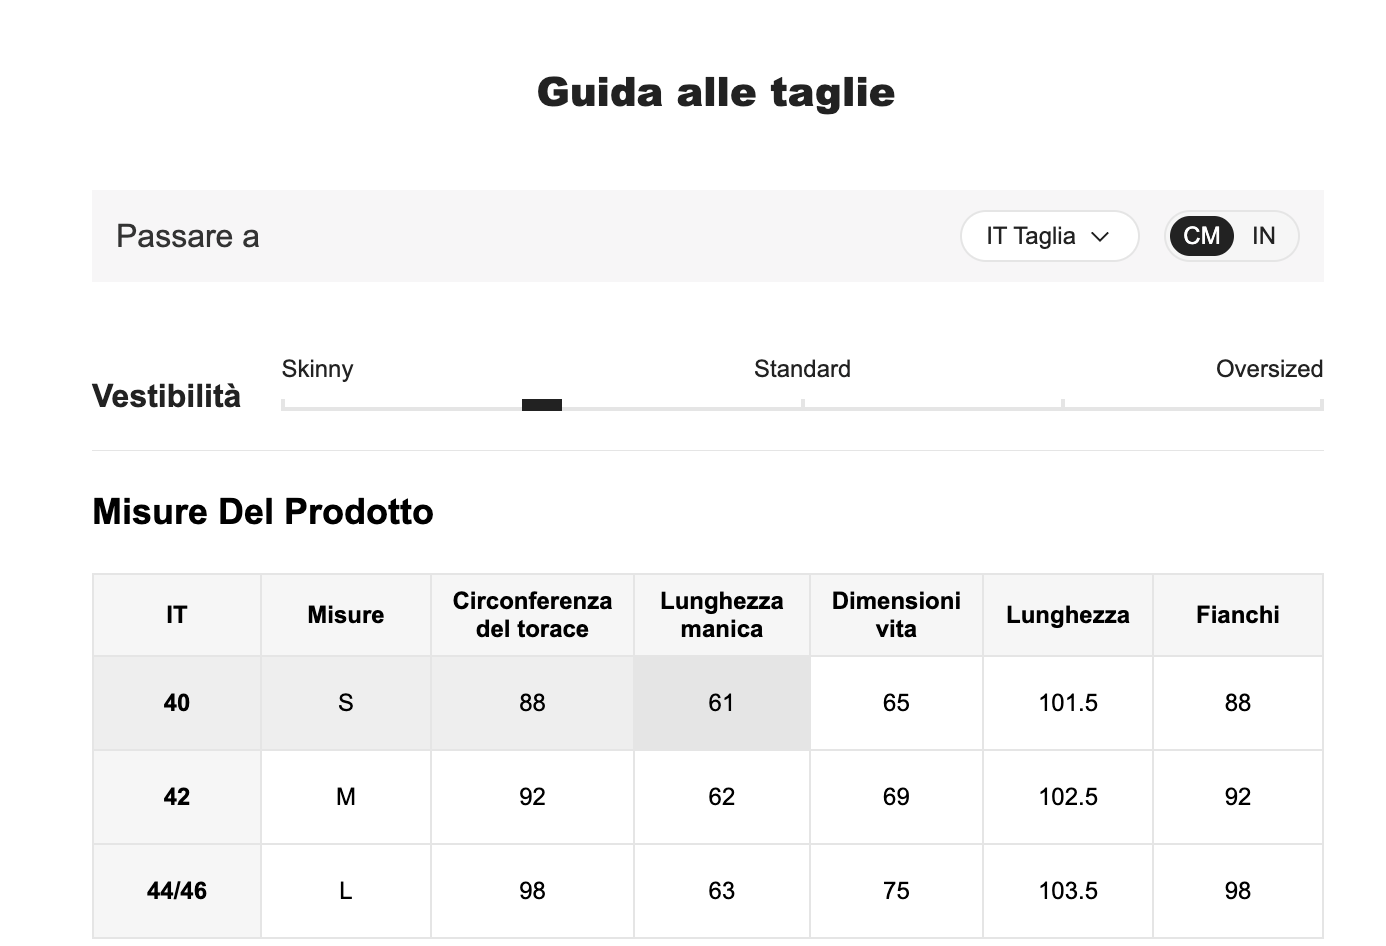This screenshot has width=1386, height=946.
Task: Click the size M measurement cell
Action: pyautogui.click(x=346, y=797)
